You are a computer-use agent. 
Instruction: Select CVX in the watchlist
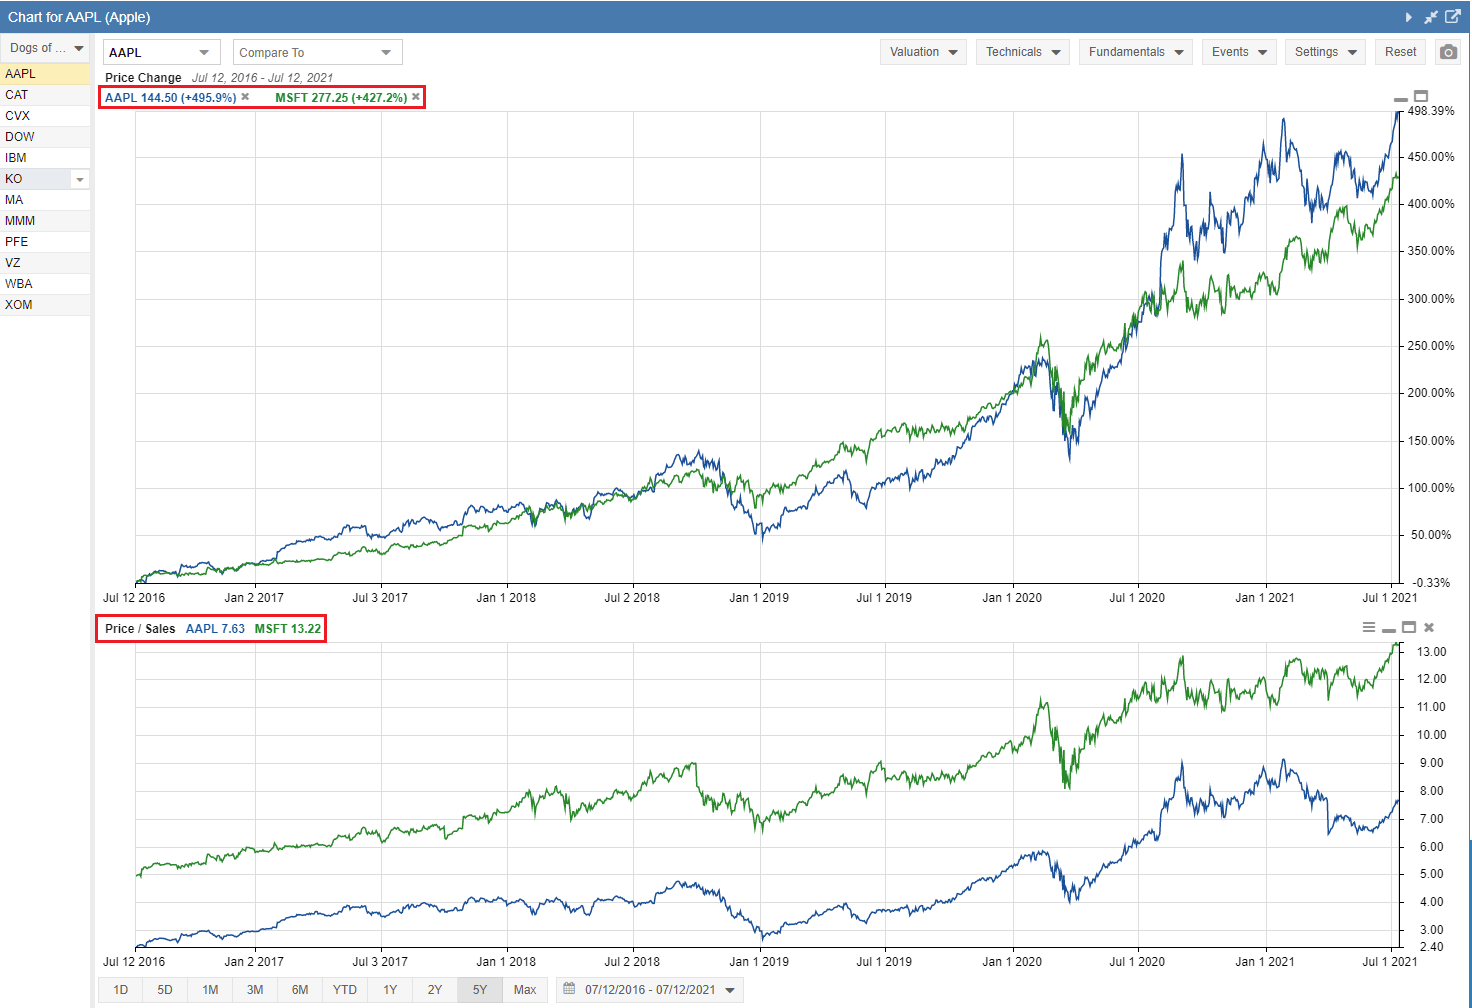[x=45, y=116]
